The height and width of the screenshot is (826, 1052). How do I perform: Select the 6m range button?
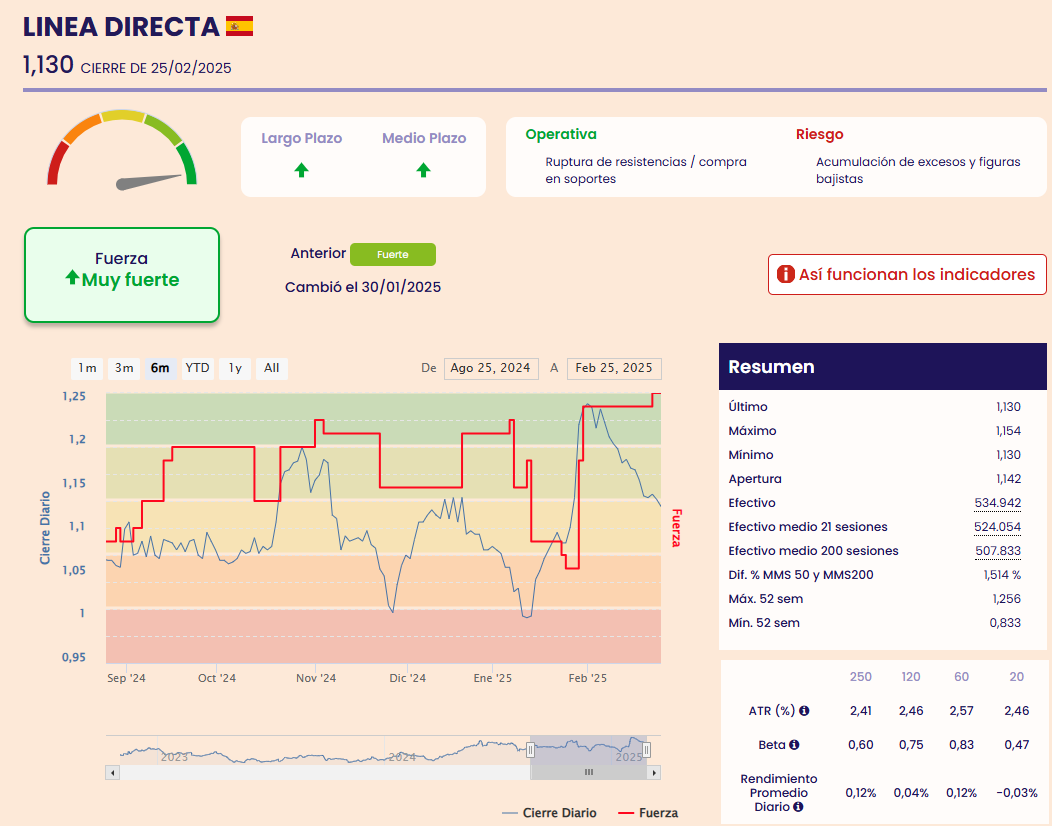click(x=160, y=368)
